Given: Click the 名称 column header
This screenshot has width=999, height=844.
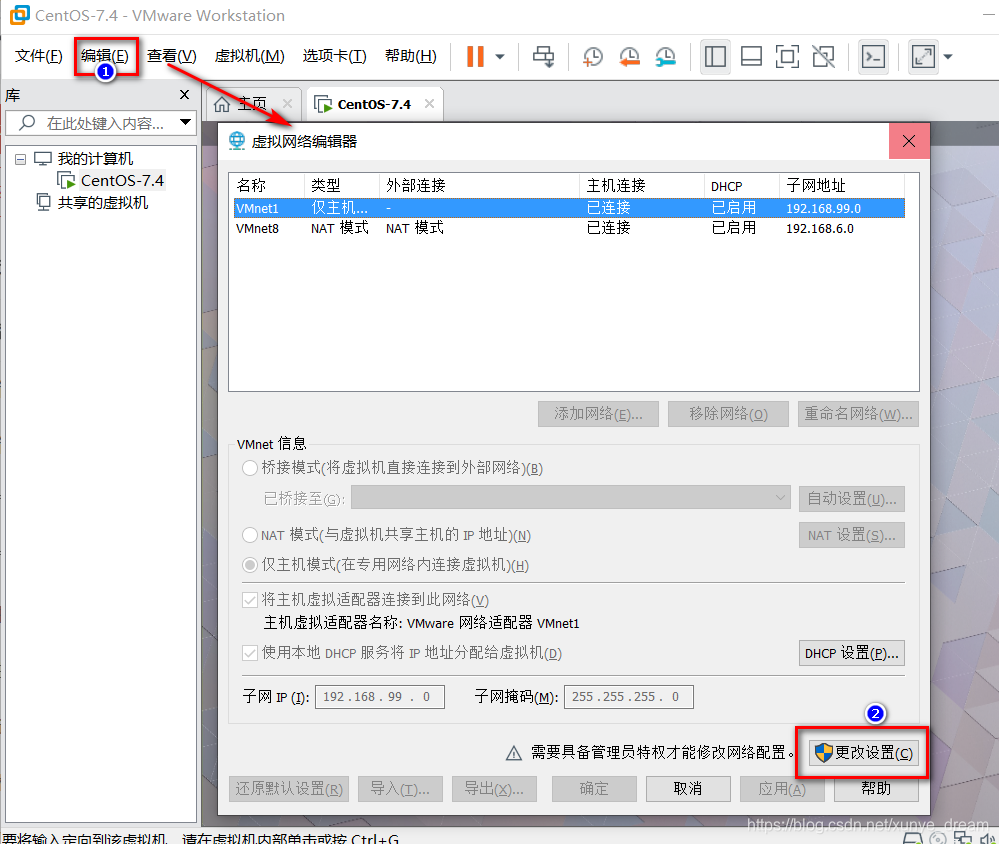Looking at the screenshot, I should [x=268, y=185].
